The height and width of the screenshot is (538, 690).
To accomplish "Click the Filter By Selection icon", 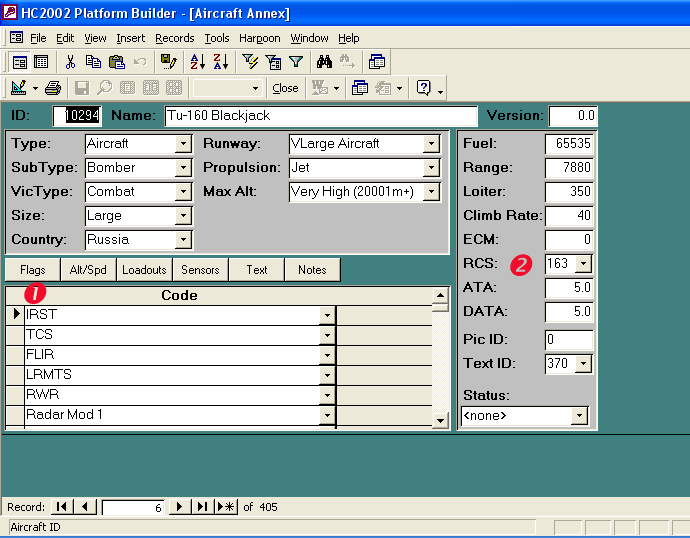I will click(x=250, y=62).
